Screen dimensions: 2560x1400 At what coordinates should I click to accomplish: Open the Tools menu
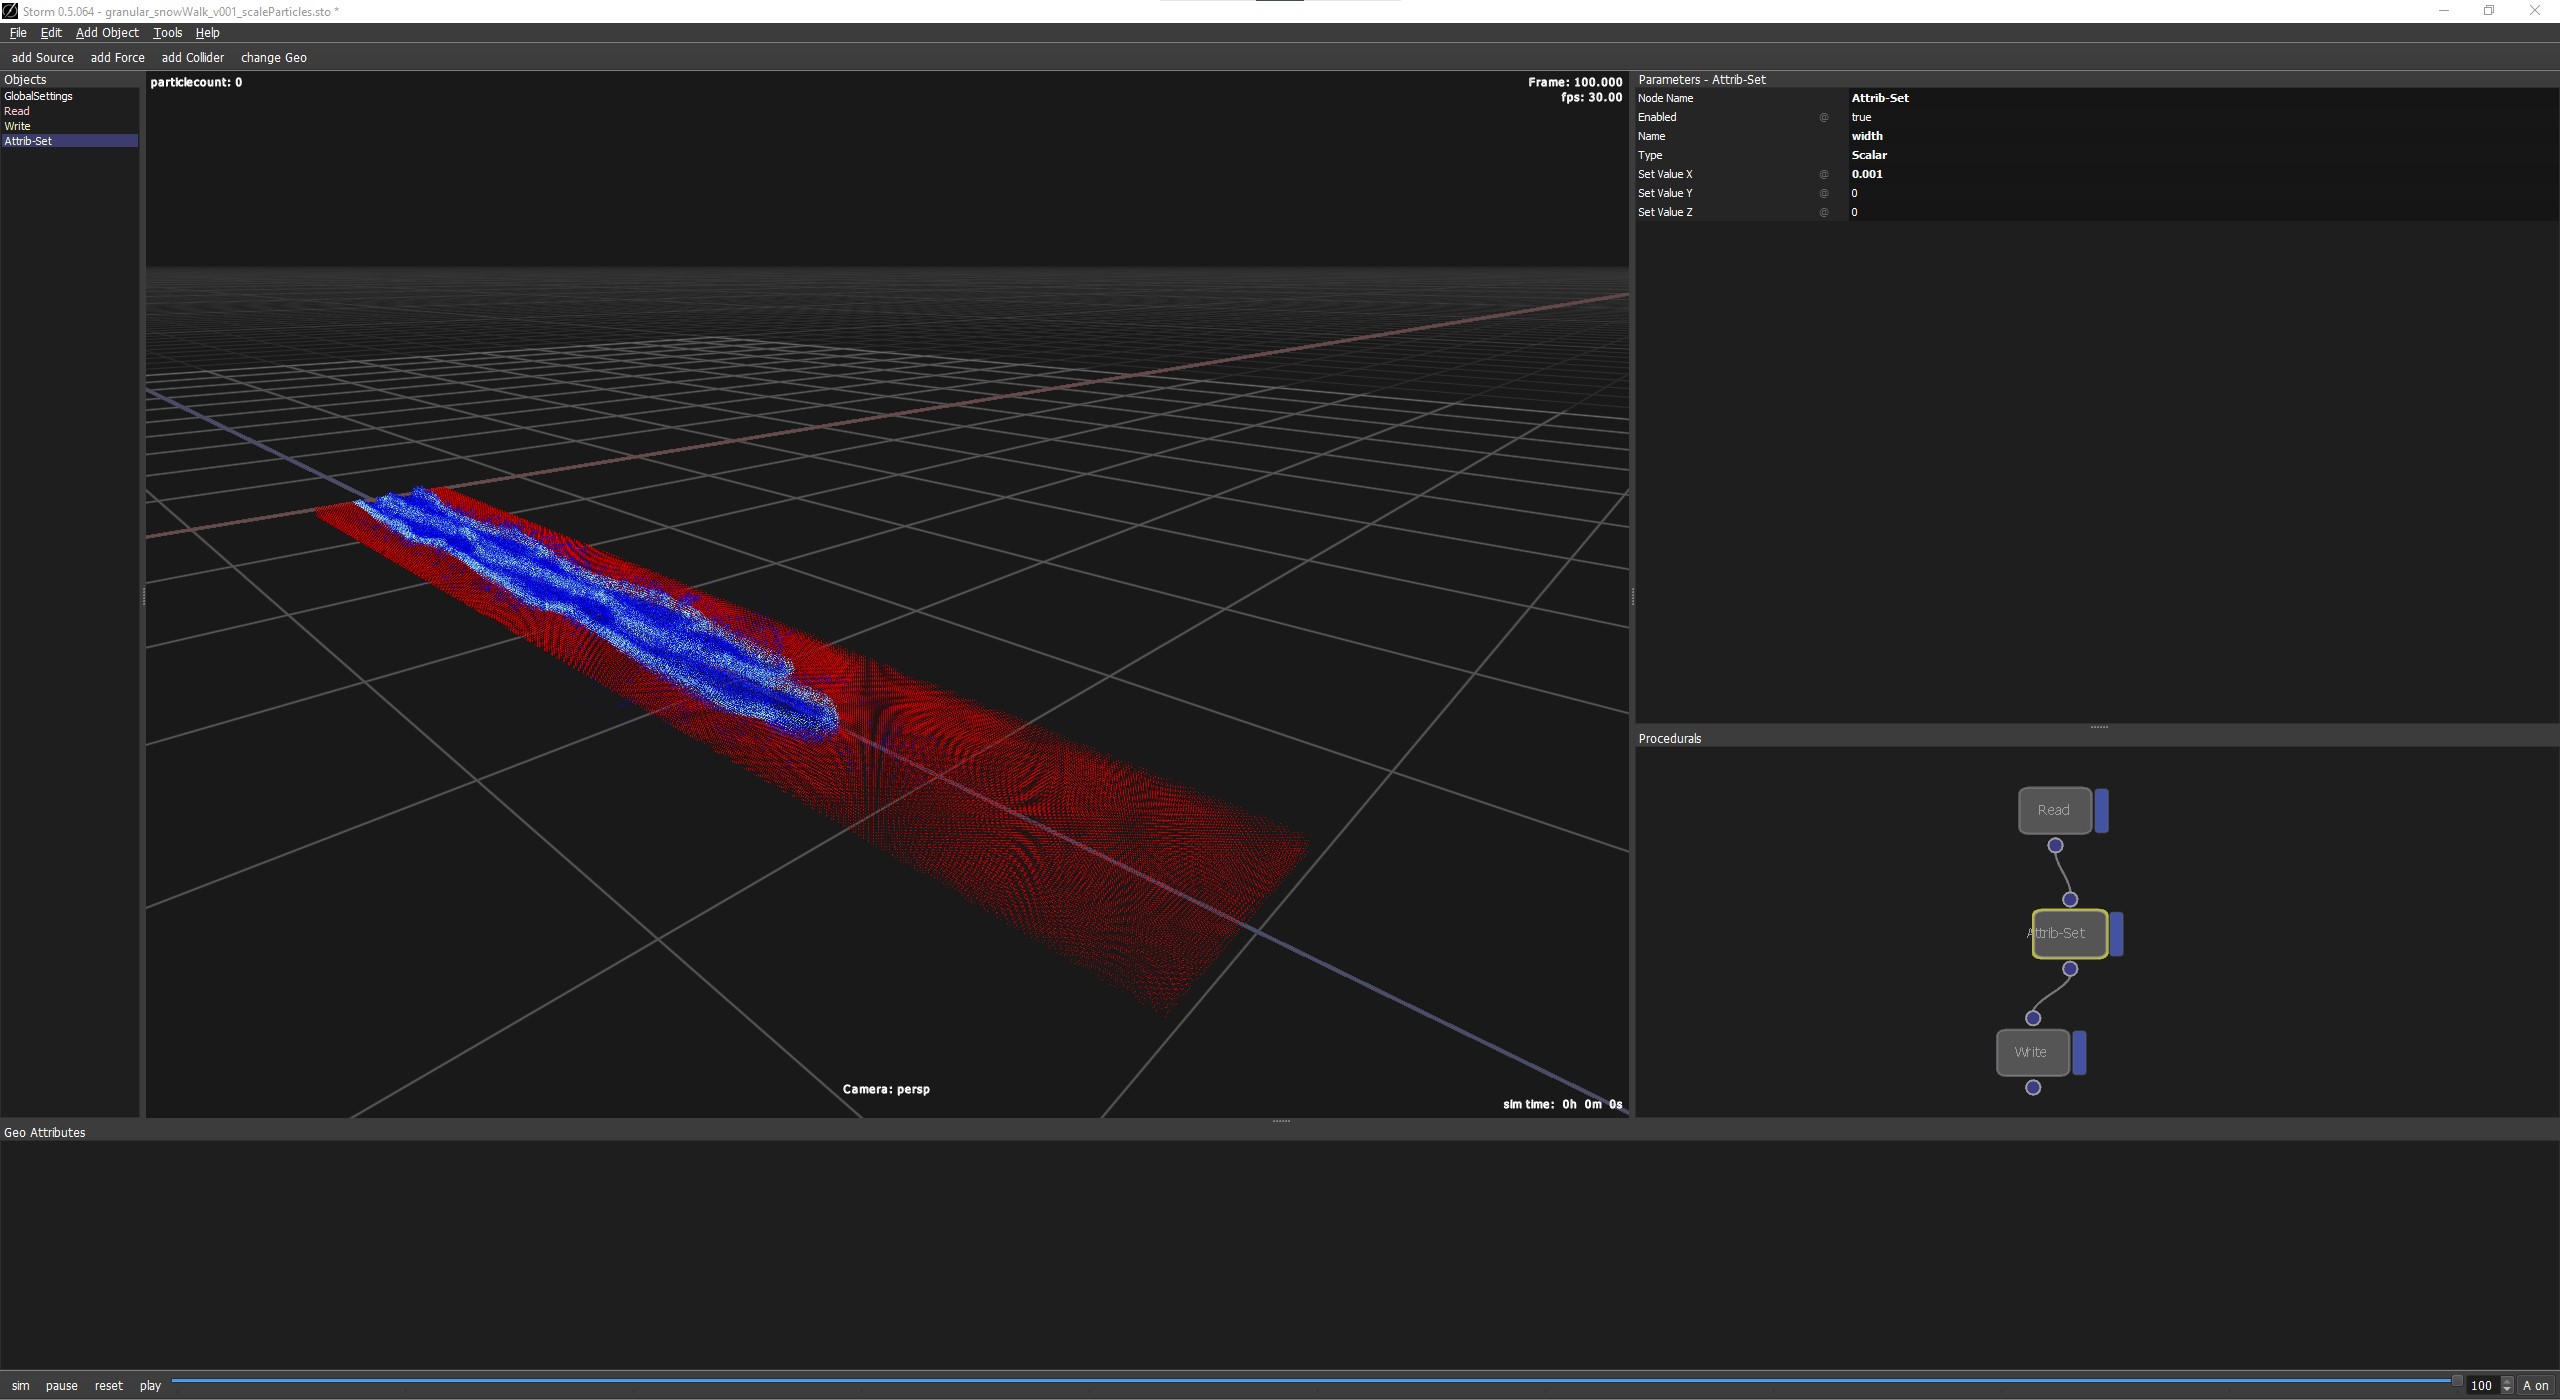pos(167,33)
